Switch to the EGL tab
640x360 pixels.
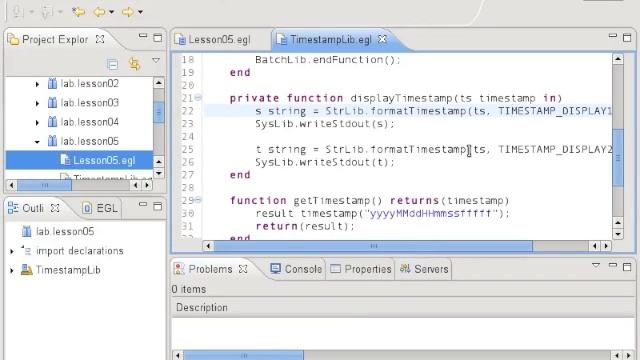pos(100,208)
